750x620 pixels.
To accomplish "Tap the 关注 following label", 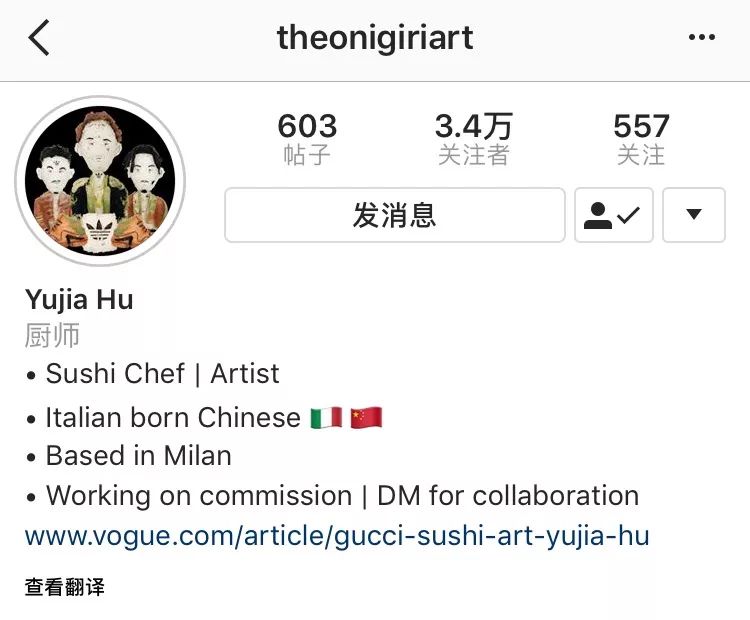I will coord(641,155).
